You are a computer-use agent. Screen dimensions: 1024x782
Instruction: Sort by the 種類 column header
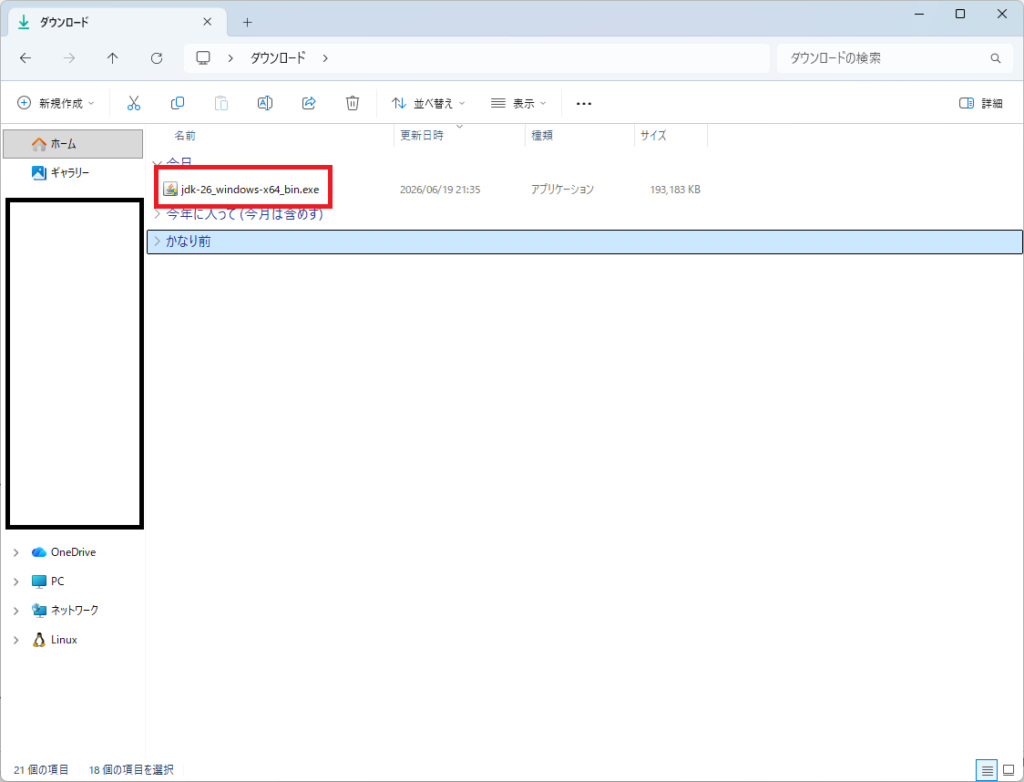[542, 135]
